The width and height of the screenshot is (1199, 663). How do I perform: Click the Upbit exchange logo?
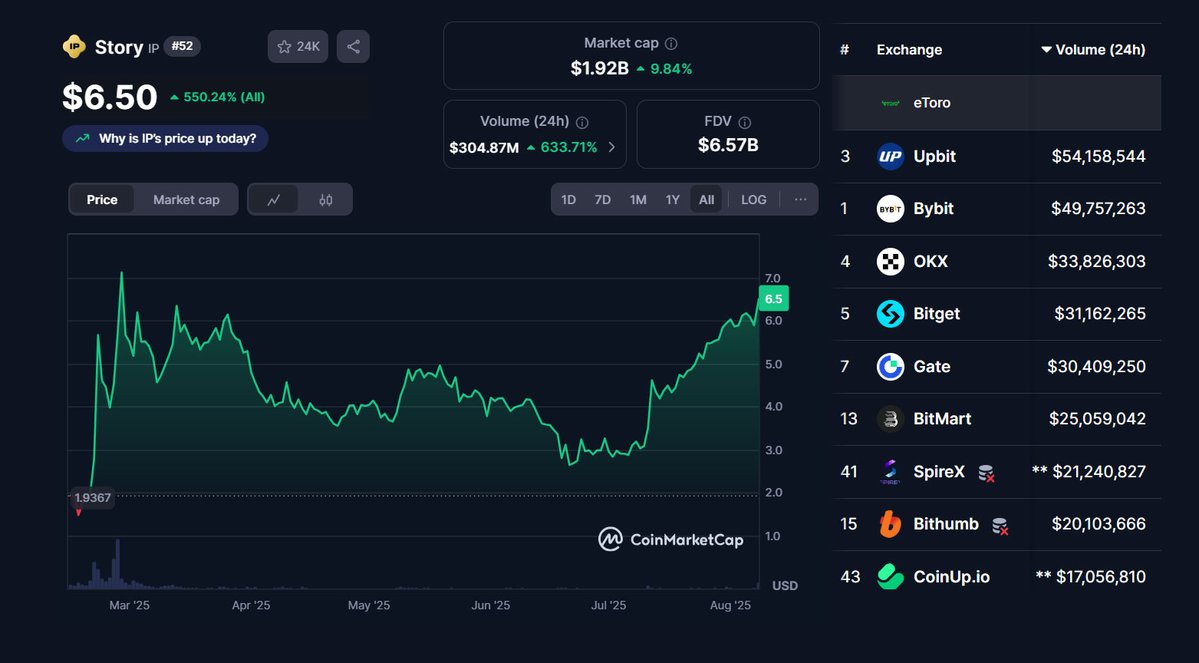[x=890, y=157]
